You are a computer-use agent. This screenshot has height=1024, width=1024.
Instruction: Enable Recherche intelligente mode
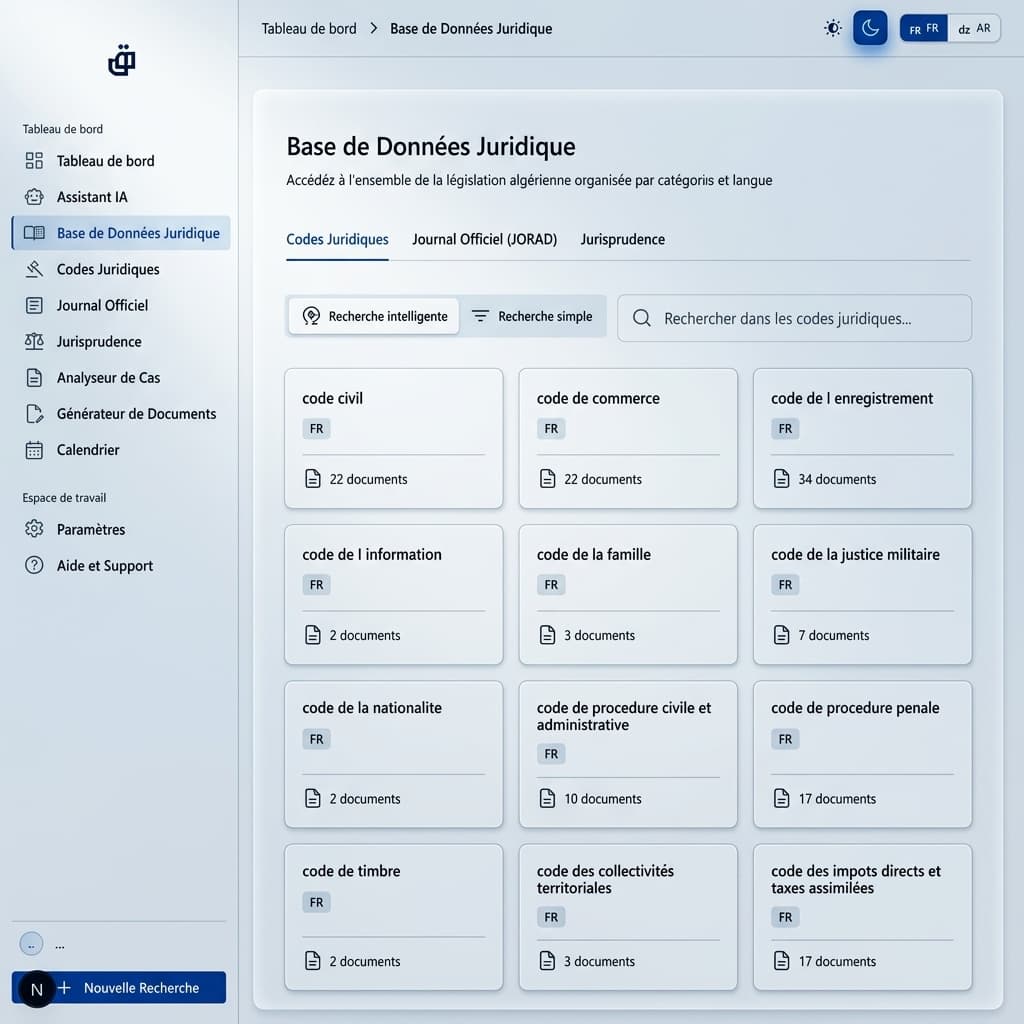pyautogui.click(x=374, y=316)
